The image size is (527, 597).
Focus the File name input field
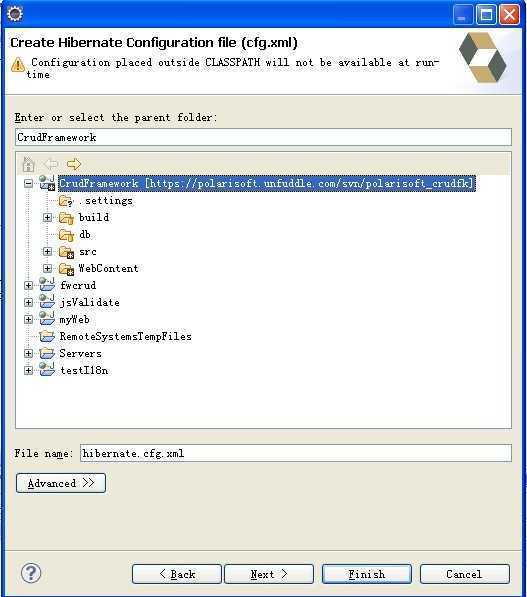point(296,453)
